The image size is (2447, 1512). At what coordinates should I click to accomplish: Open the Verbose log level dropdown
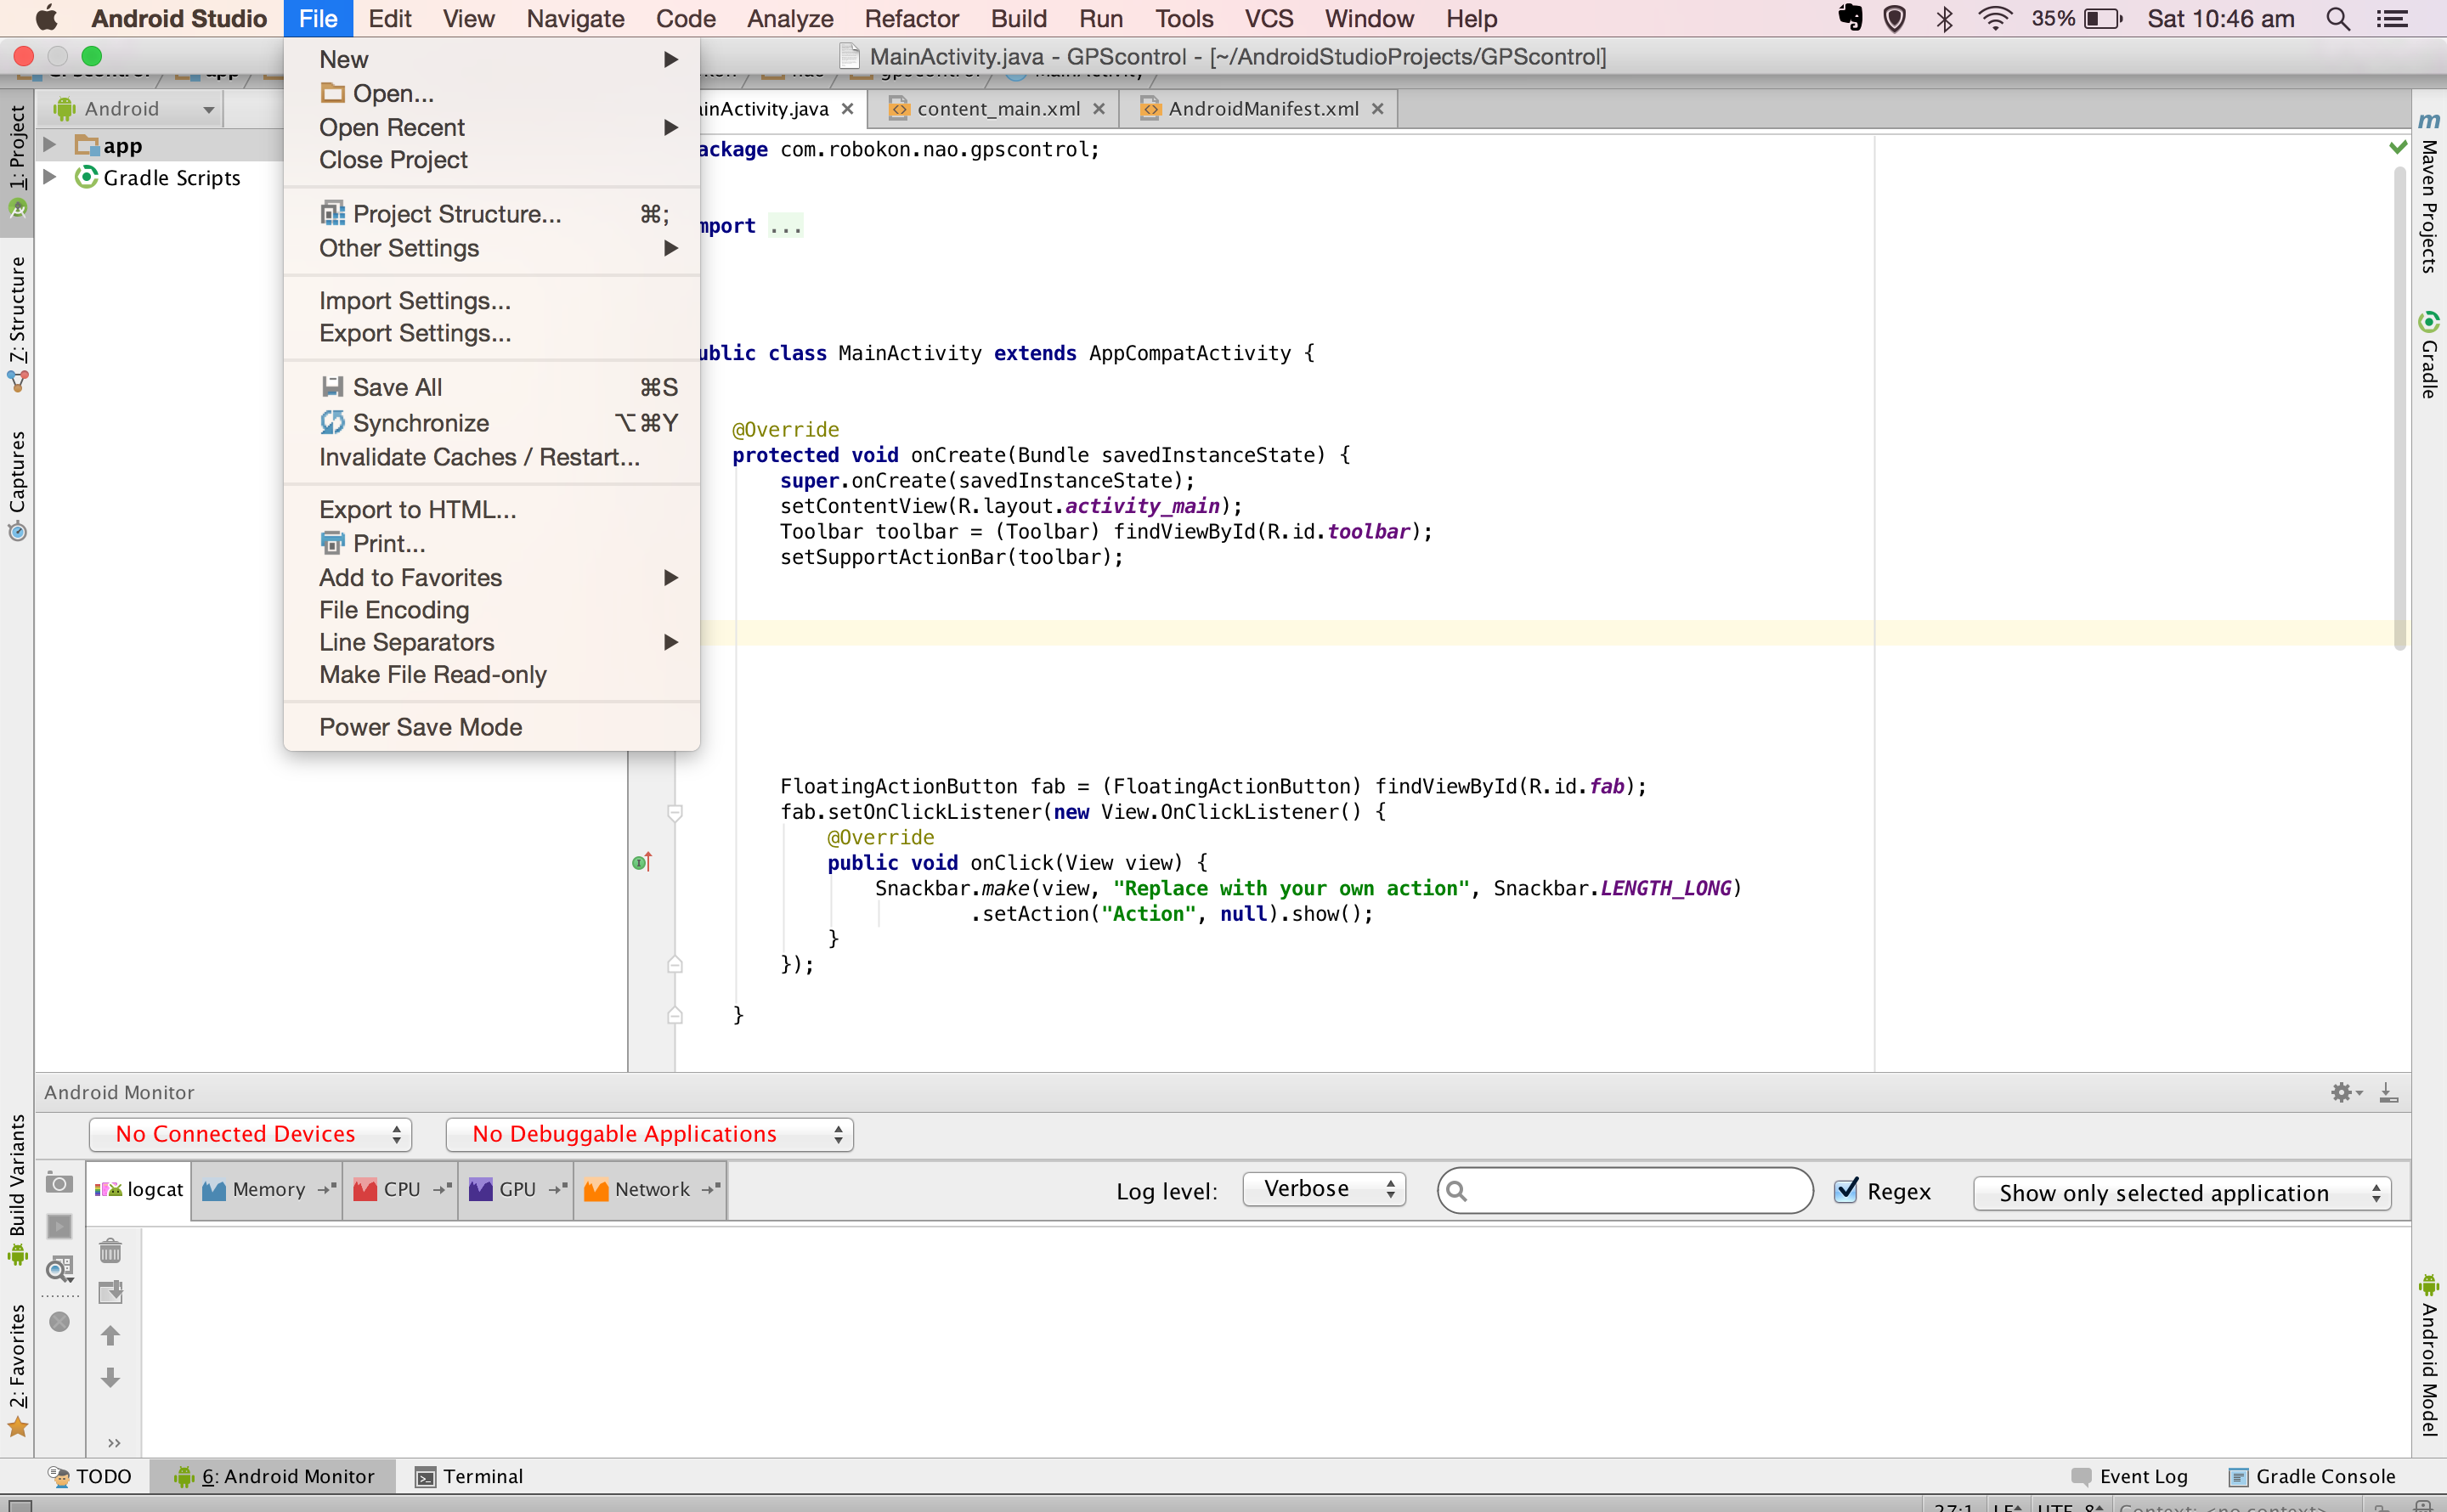(x=1324, y=1189)
